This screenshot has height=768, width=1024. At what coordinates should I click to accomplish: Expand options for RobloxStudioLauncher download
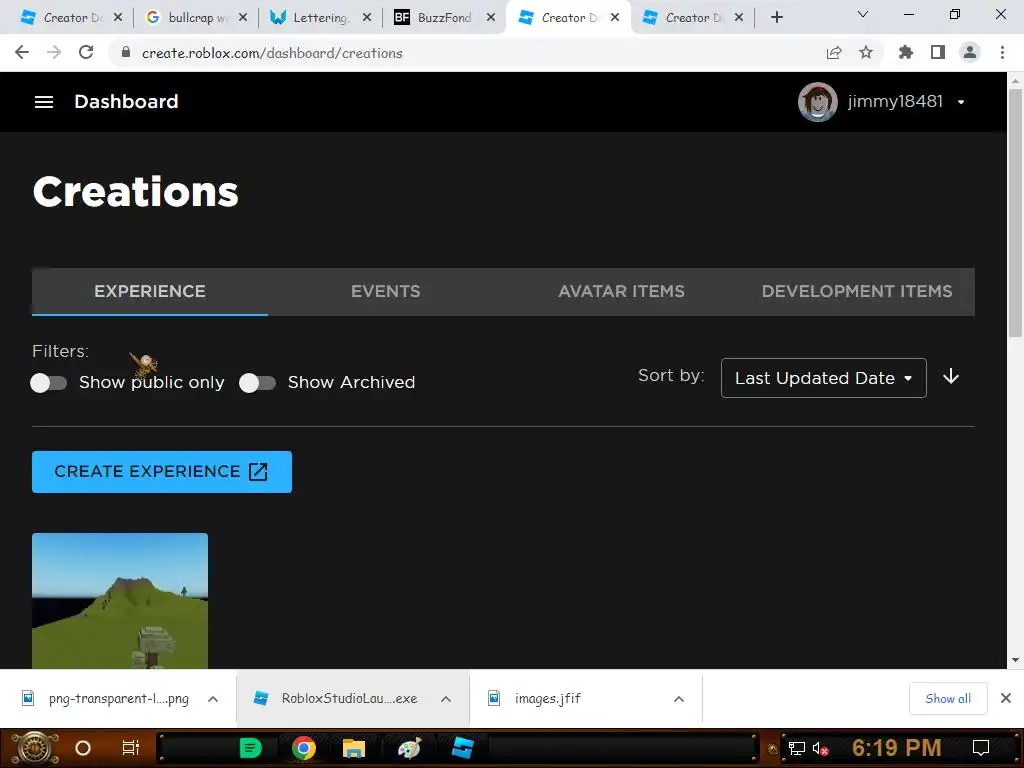[446, 699]
